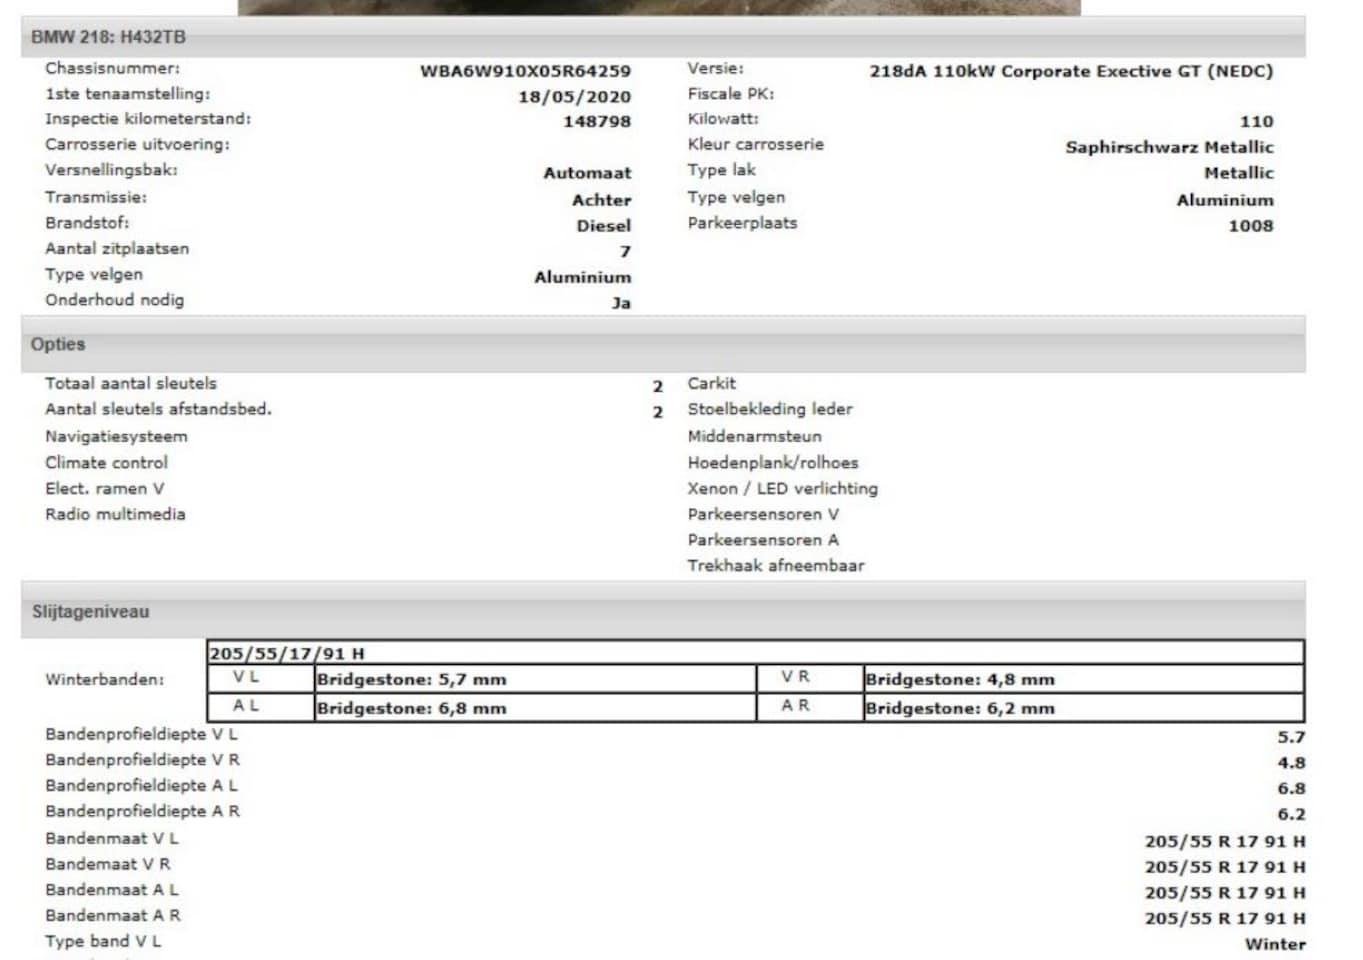Select chassis number WBA6W910X05R64259
Image resolution: width=1363 pixels, height=960 pixels.
tap(525, 71)
